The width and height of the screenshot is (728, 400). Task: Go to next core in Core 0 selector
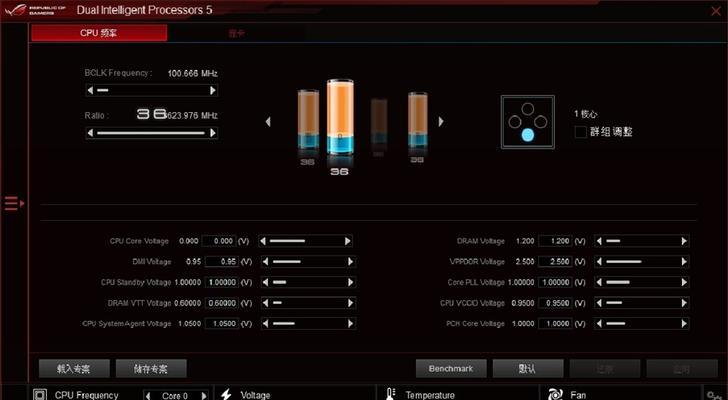(203, 395)
